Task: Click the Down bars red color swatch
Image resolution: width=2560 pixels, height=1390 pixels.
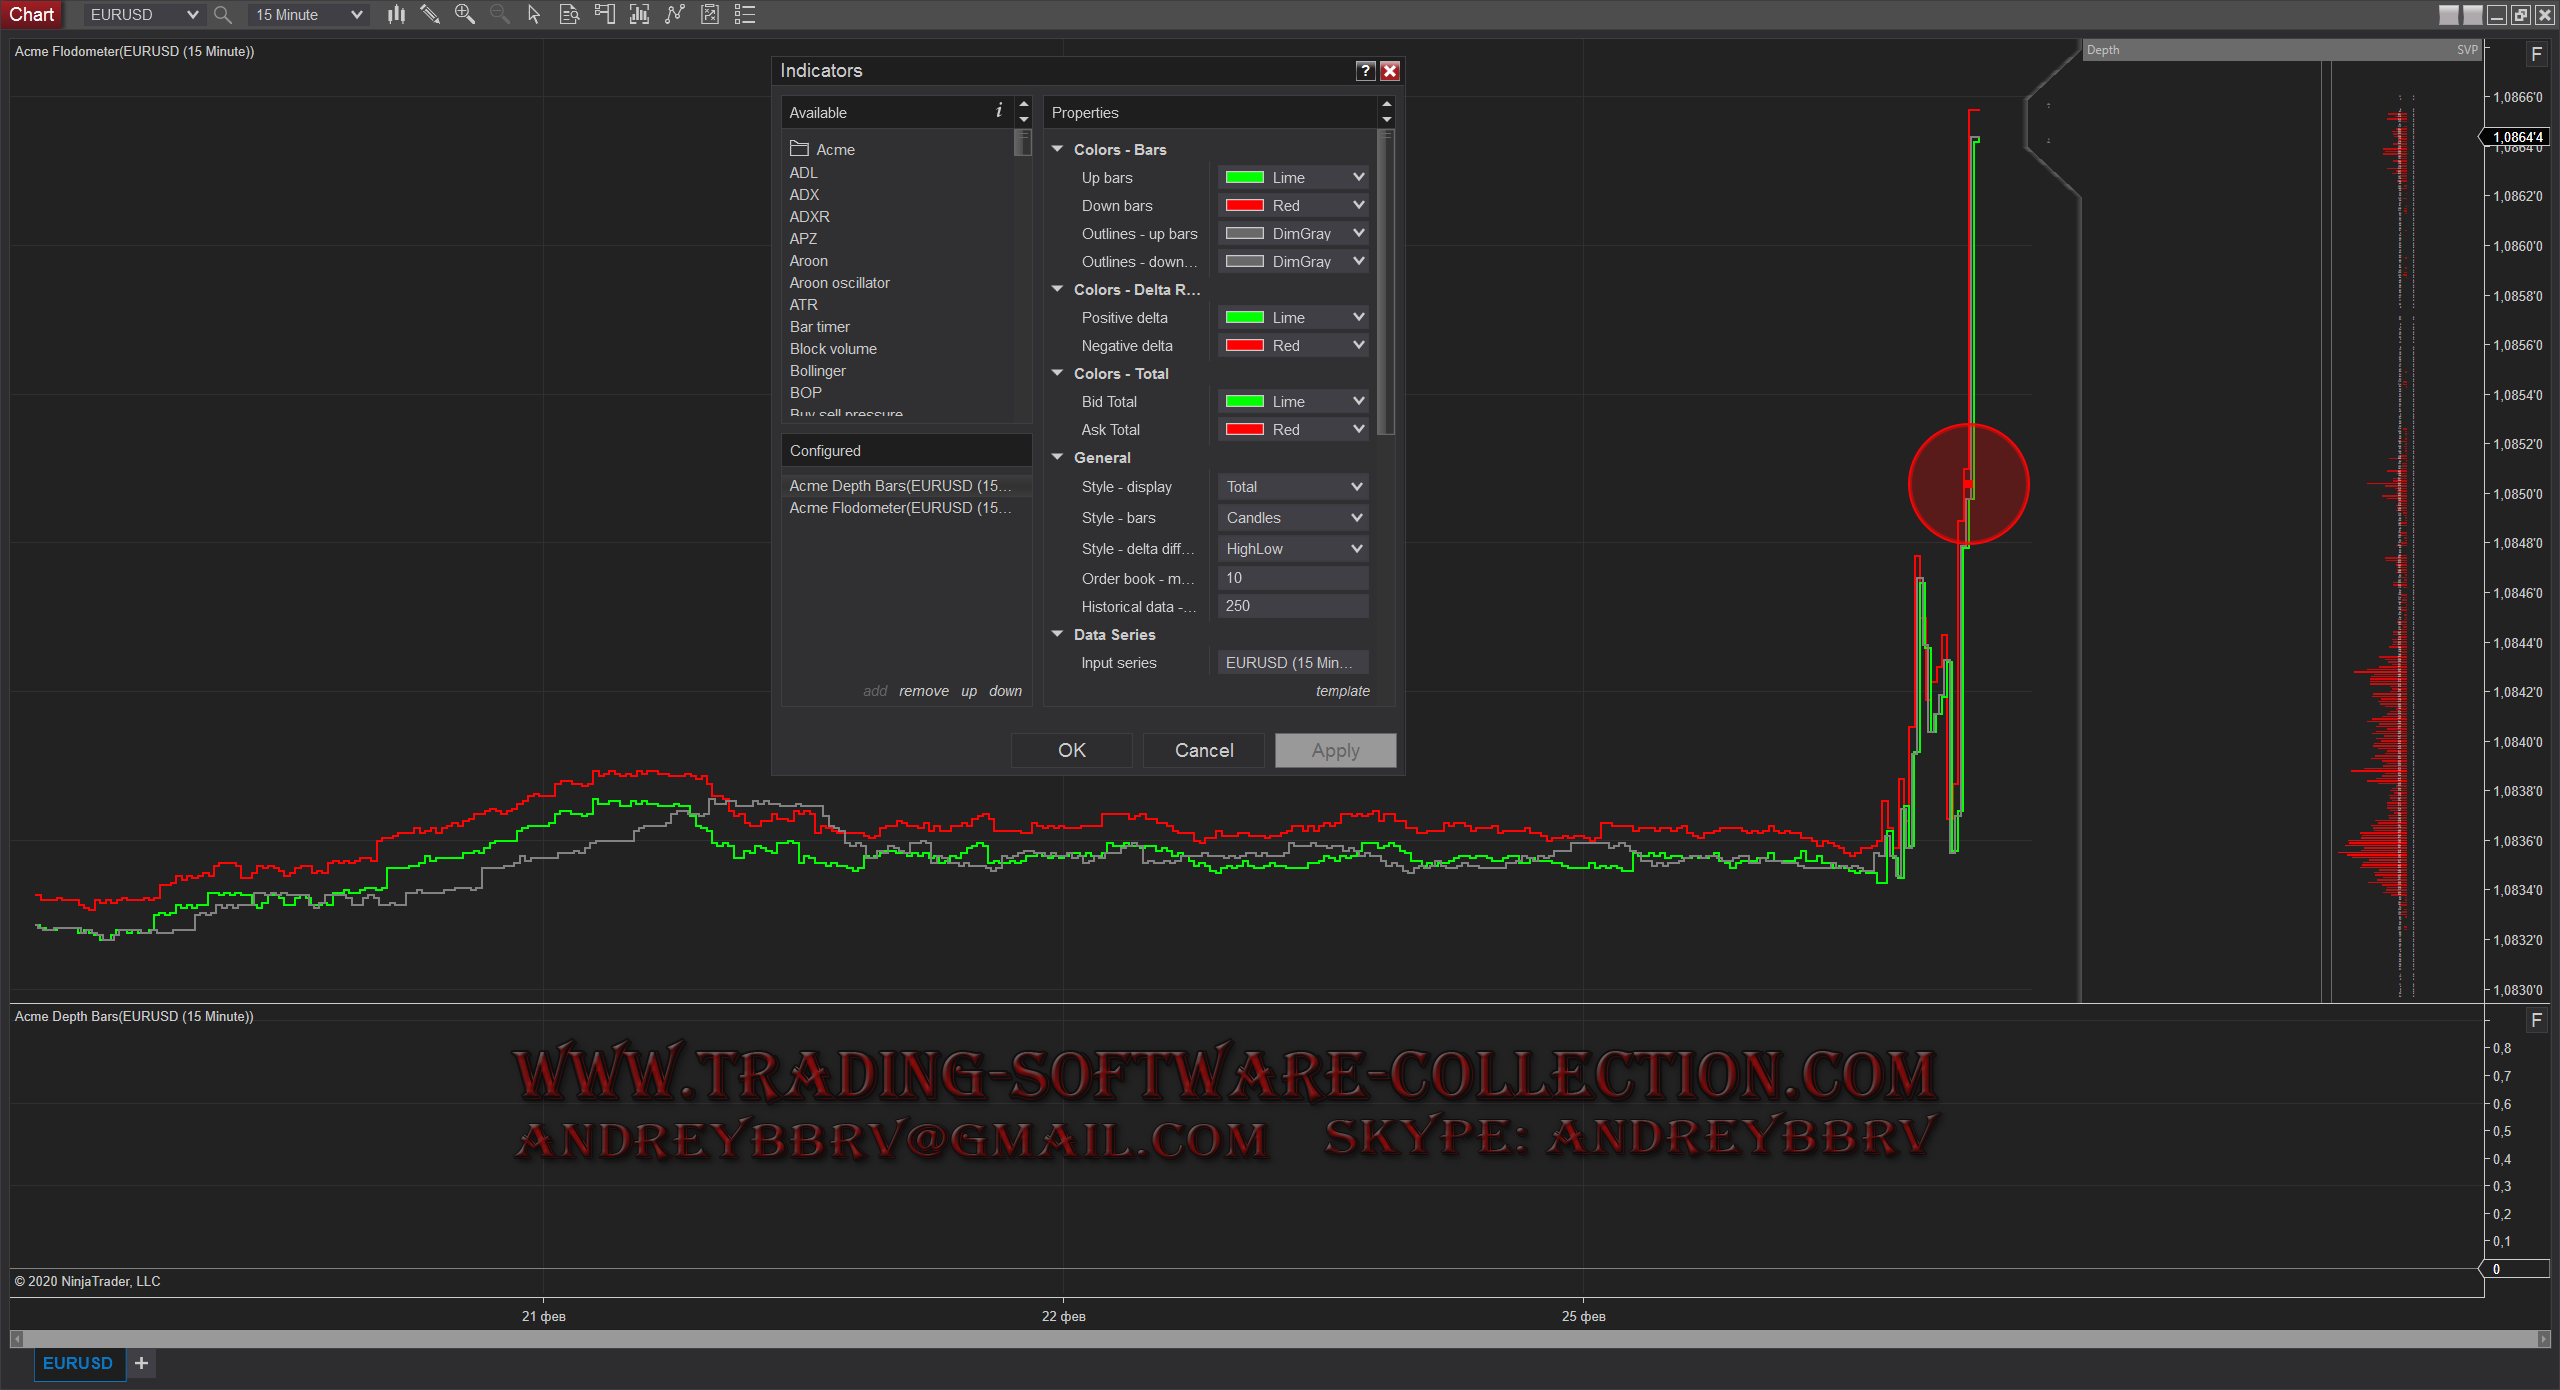Action: click(1245, 205)
